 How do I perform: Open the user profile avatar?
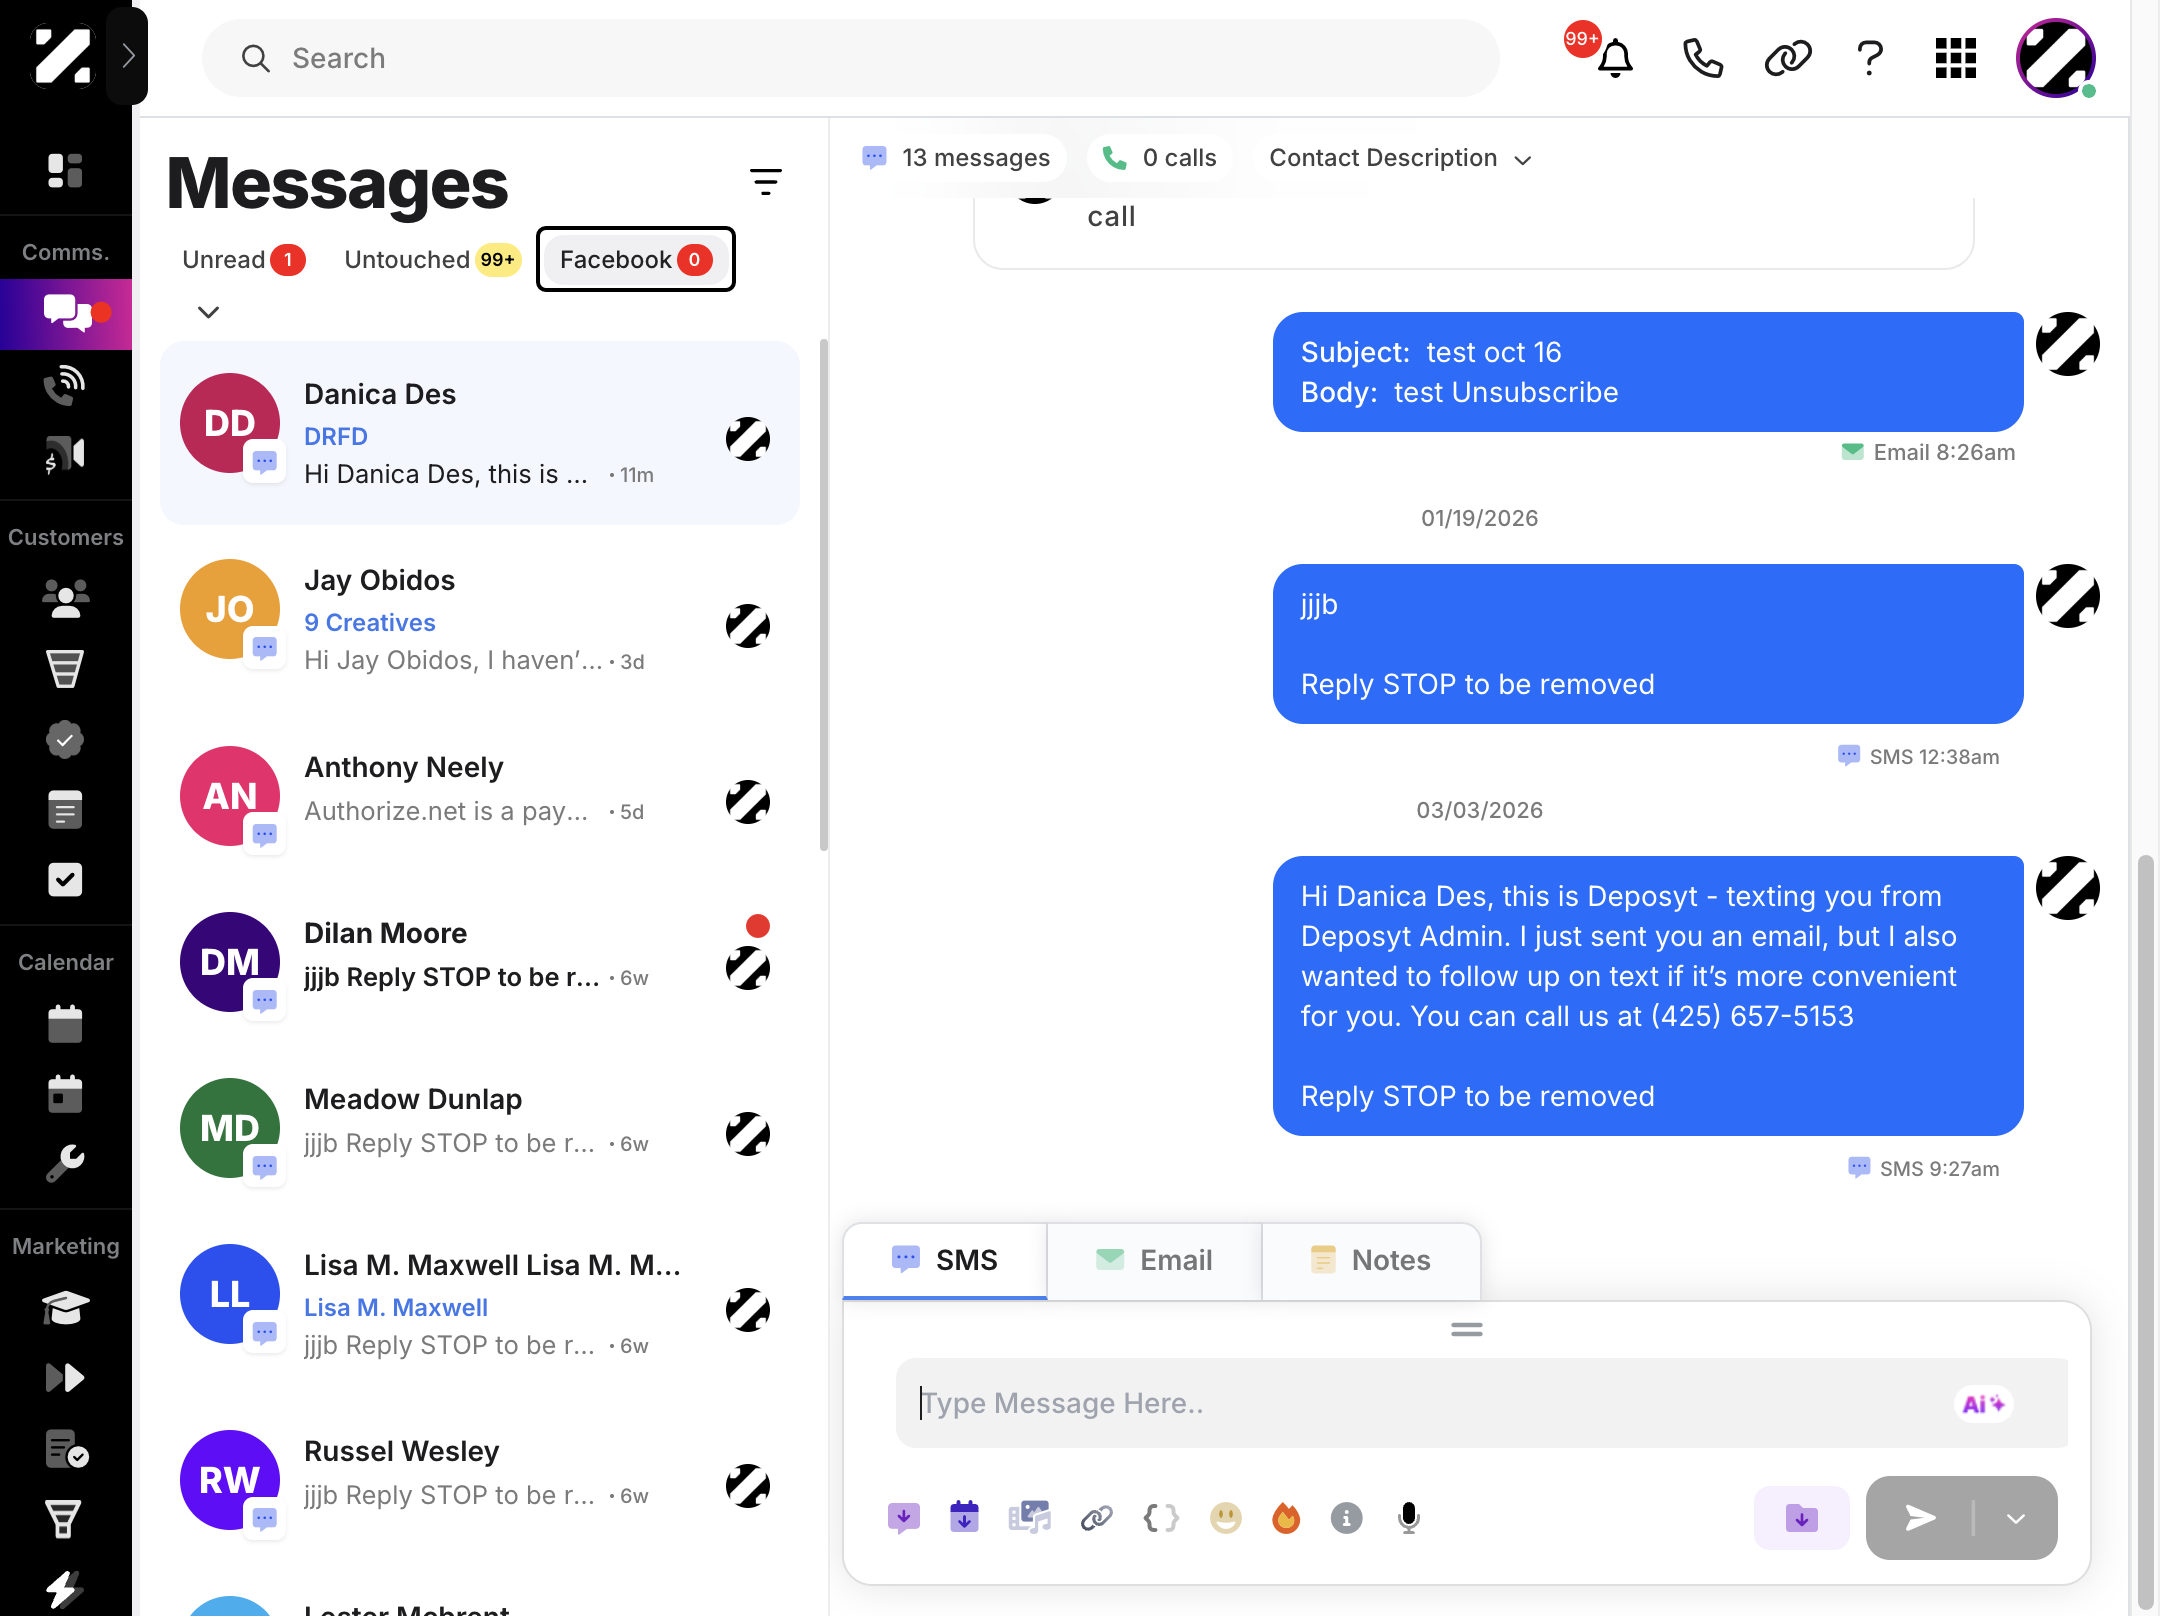click(x=2056, y=58)
